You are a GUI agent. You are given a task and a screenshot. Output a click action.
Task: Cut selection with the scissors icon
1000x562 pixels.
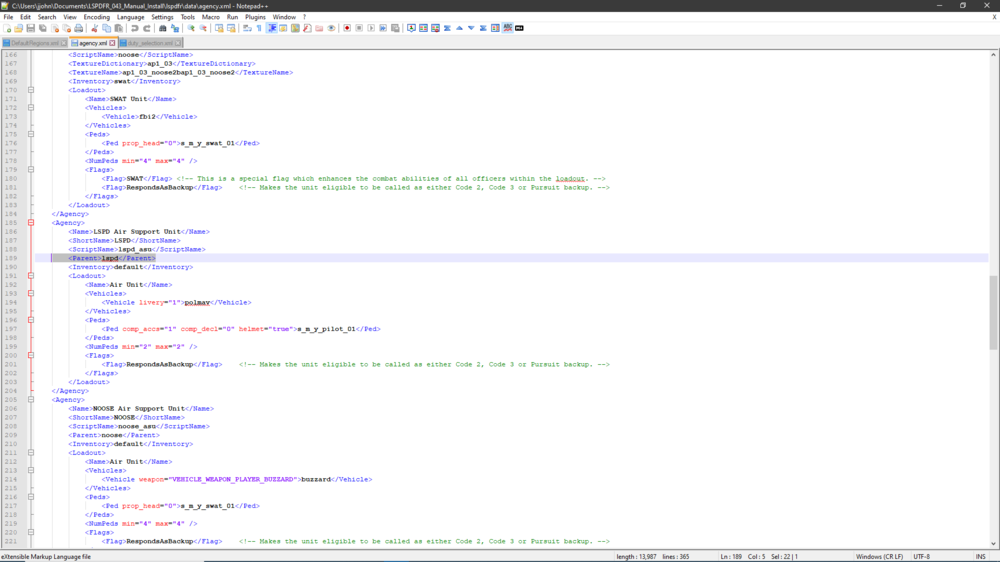(x=94, y=28)
